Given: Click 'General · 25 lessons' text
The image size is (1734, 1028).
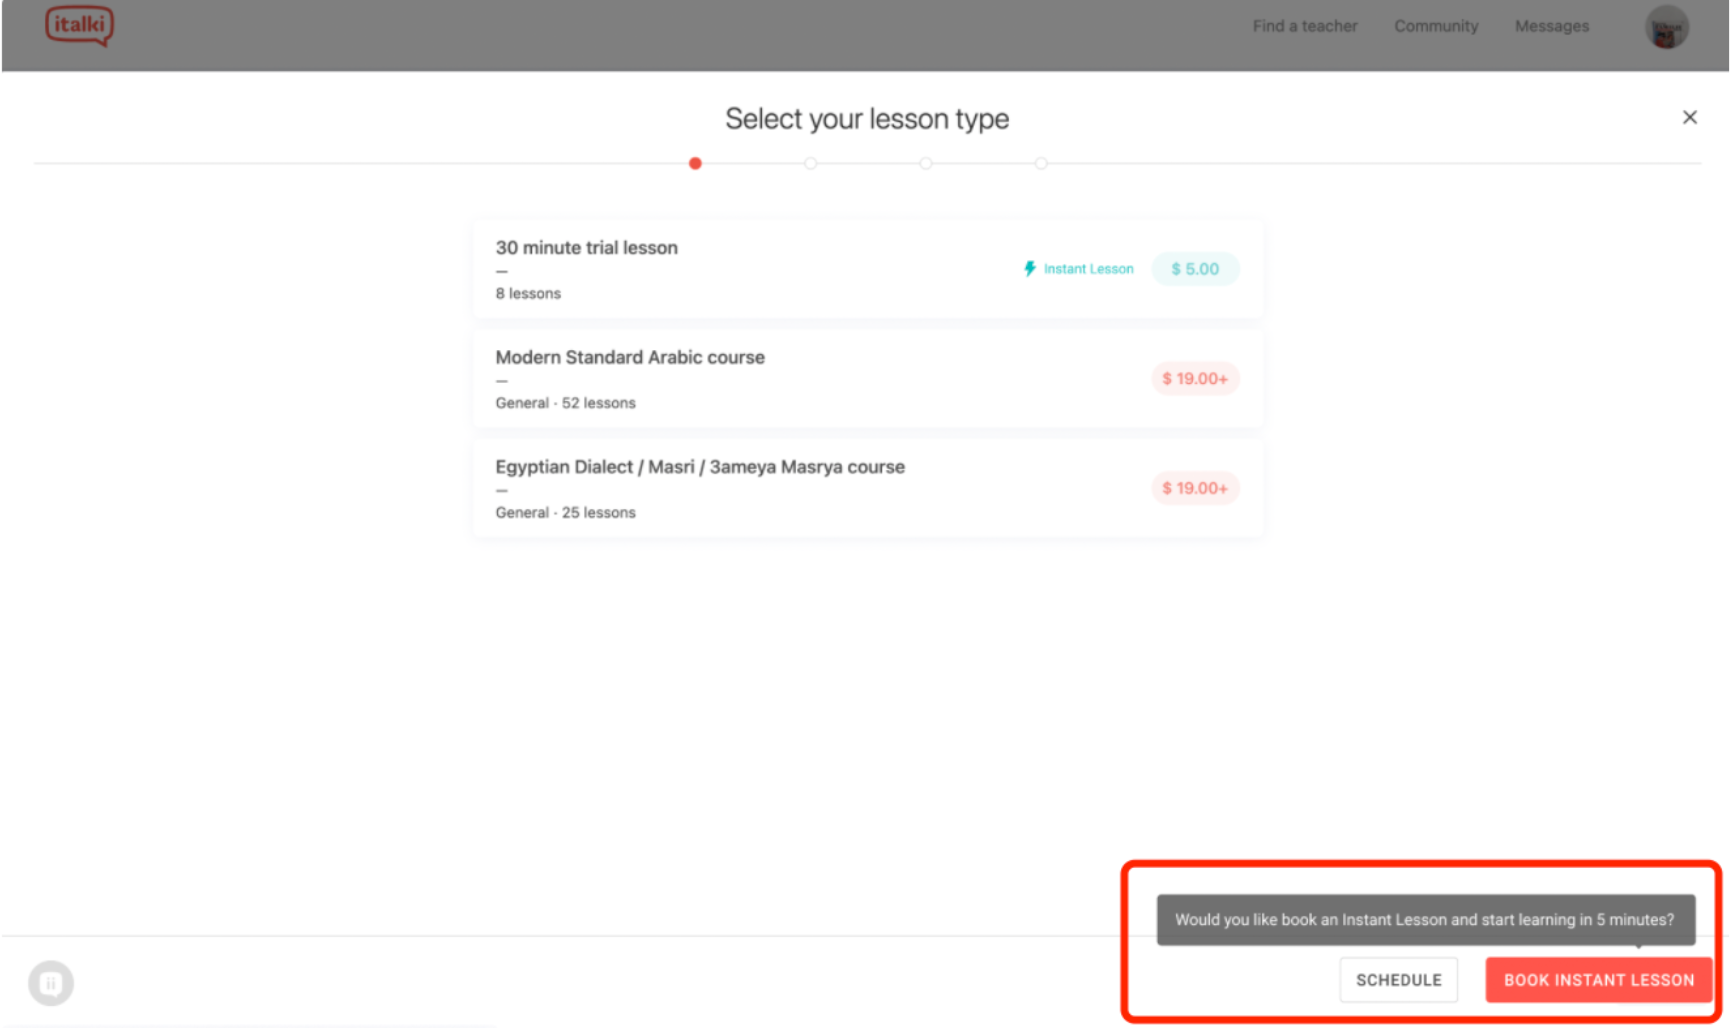Looking at the screenshot, I should 565,512.
